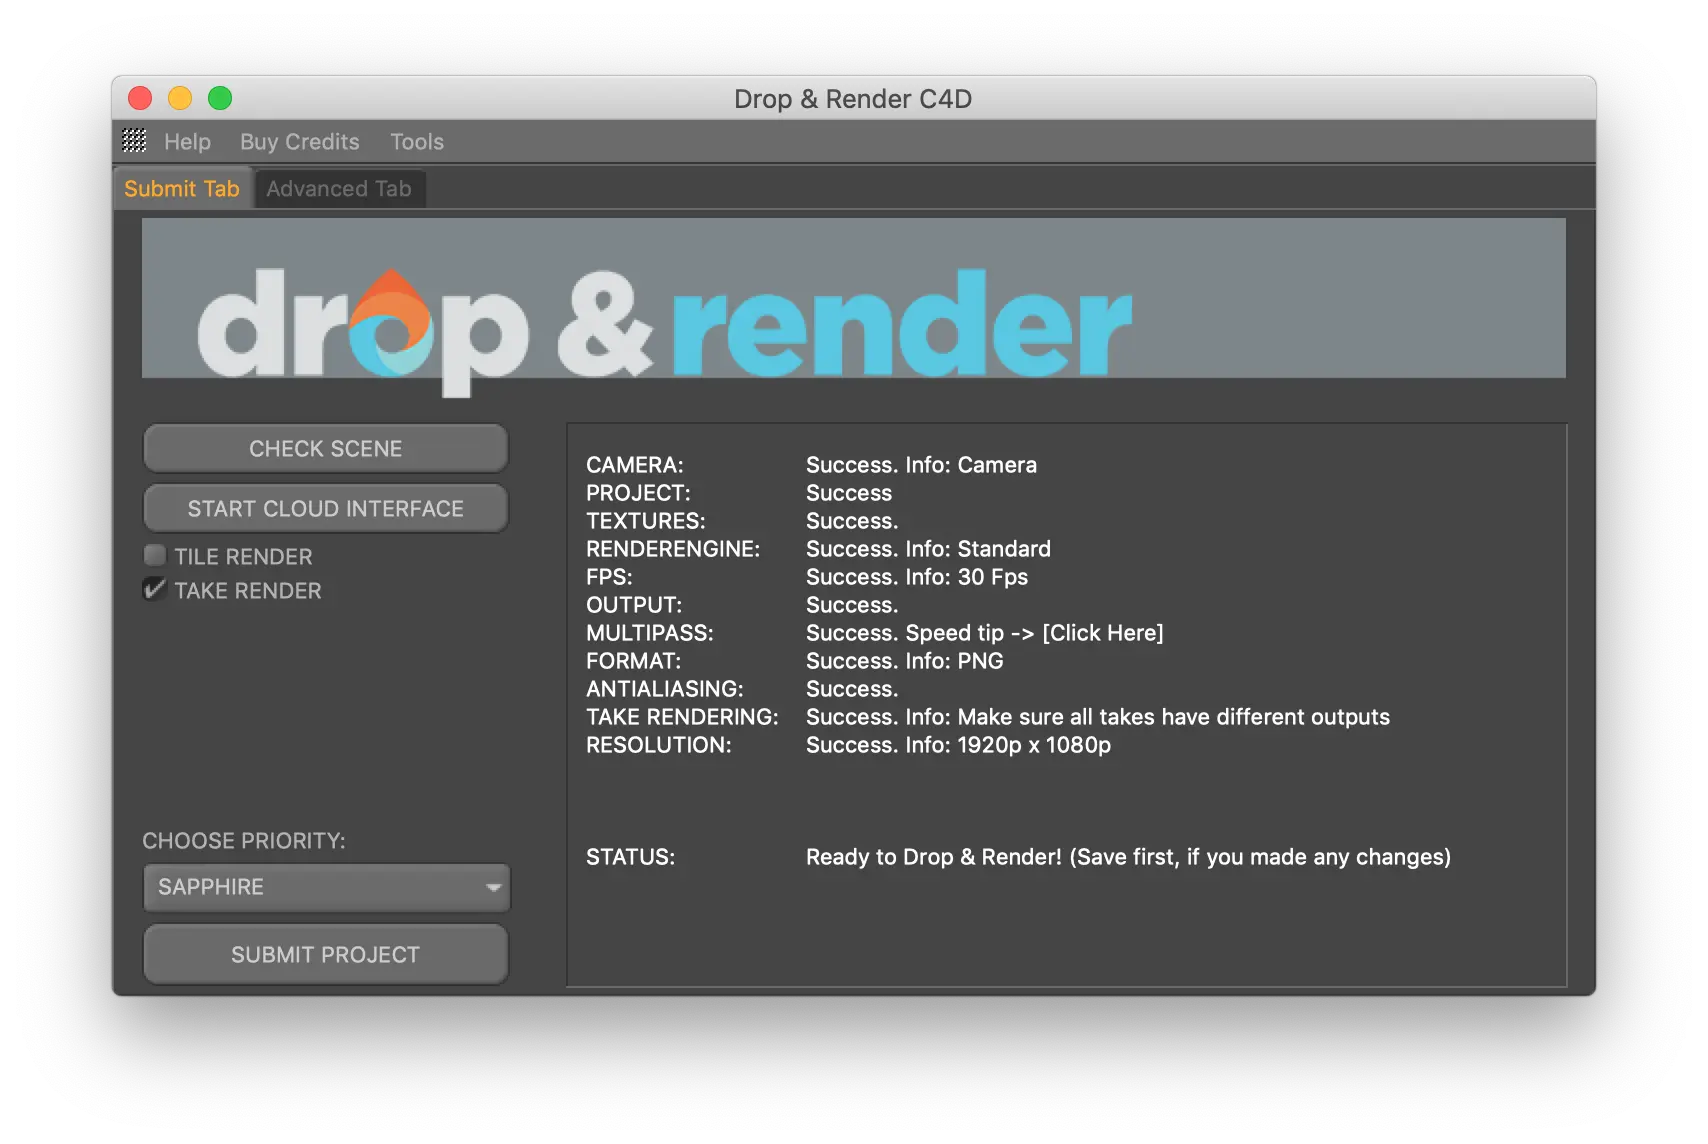The width and height of the screenshot is (1708, 1144).
Task: Select the Submit Tab
Action: point(182,189)
